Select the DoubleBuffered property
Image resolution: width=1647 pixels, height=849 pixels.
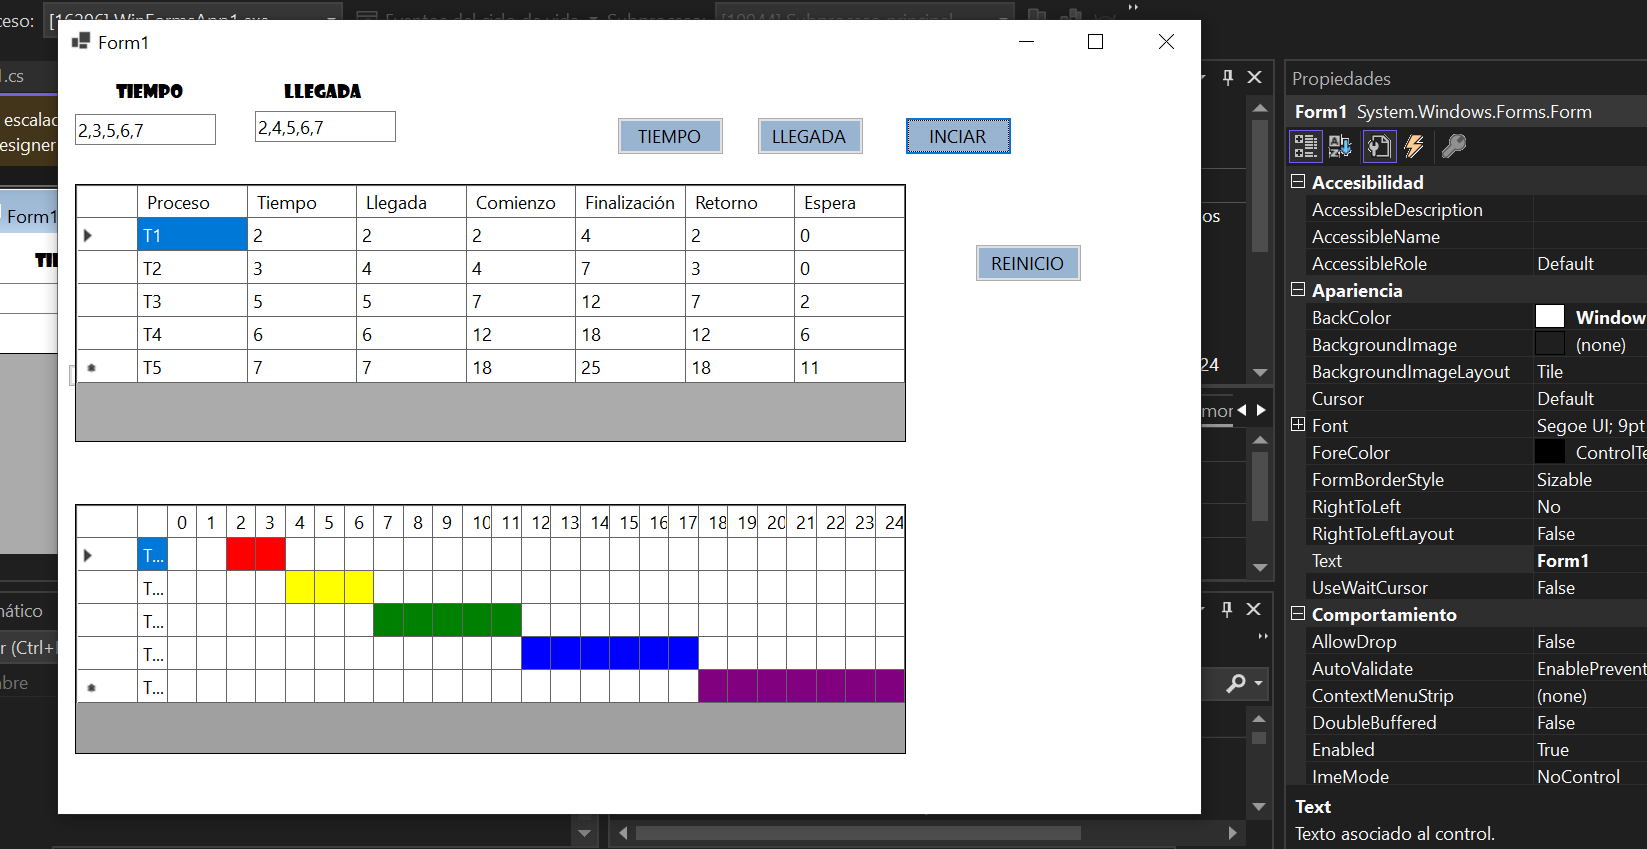1421,722
